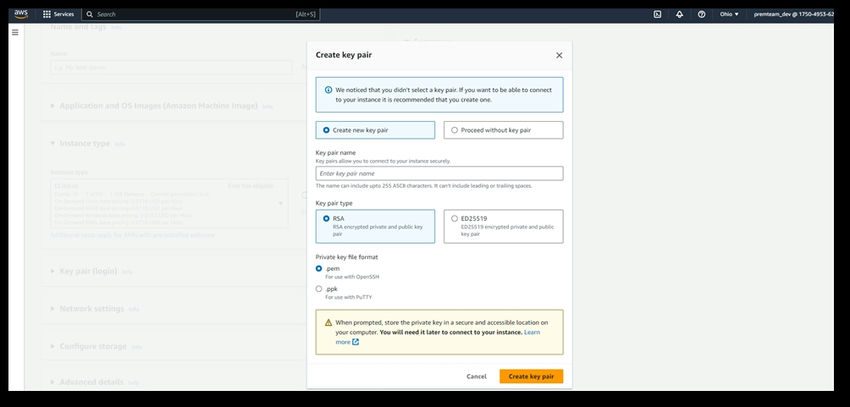Image resolution: width=850 pixels, height=407 pixels.
Task: Click the Create key pair button
Action: pyautogui.click(x=531, y=376)
